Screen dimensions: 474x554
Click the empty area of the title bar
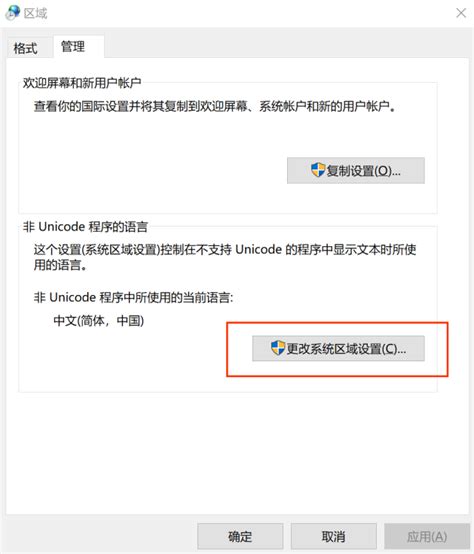click(x=247, y=13)
